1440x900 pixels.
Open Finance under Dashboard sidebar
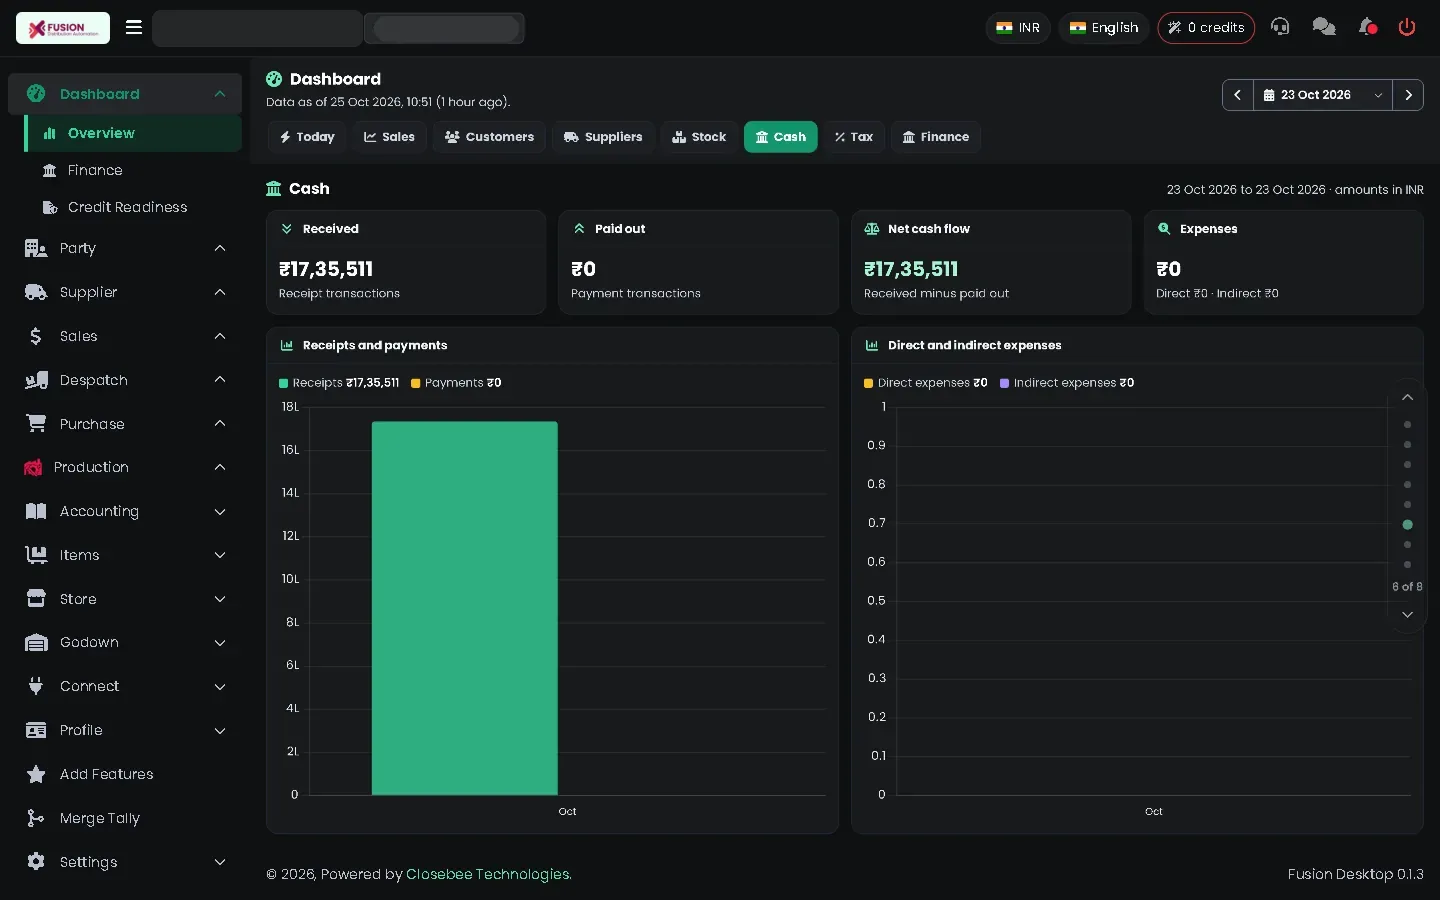click(134, 170)
